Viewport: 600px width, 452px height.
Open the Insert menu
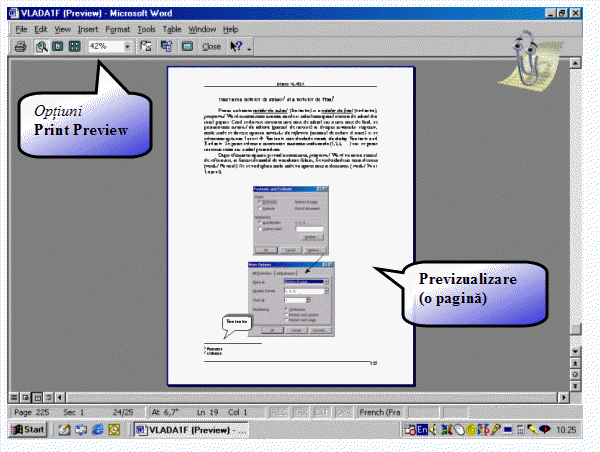click(x=88, y=29)
